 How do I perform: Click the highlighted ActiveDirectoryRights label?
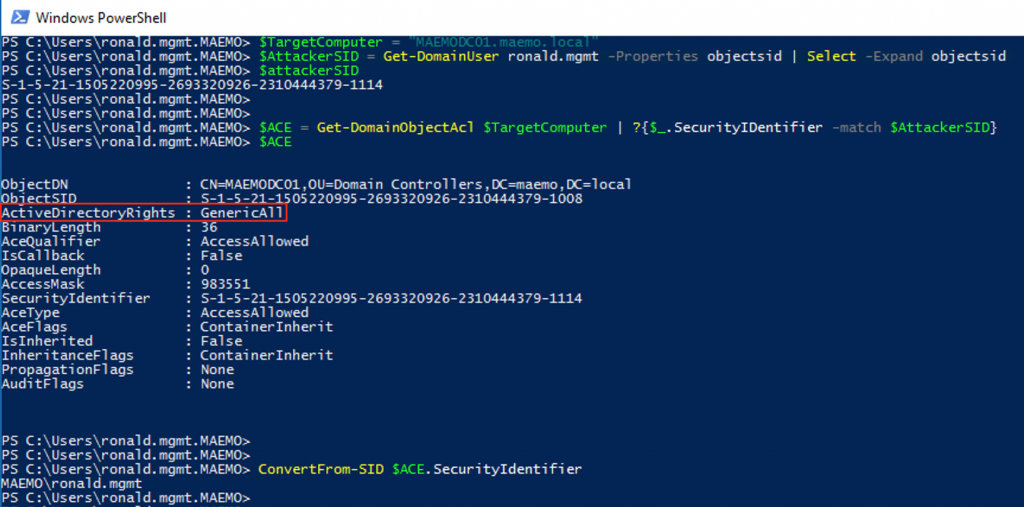(89, 213)
